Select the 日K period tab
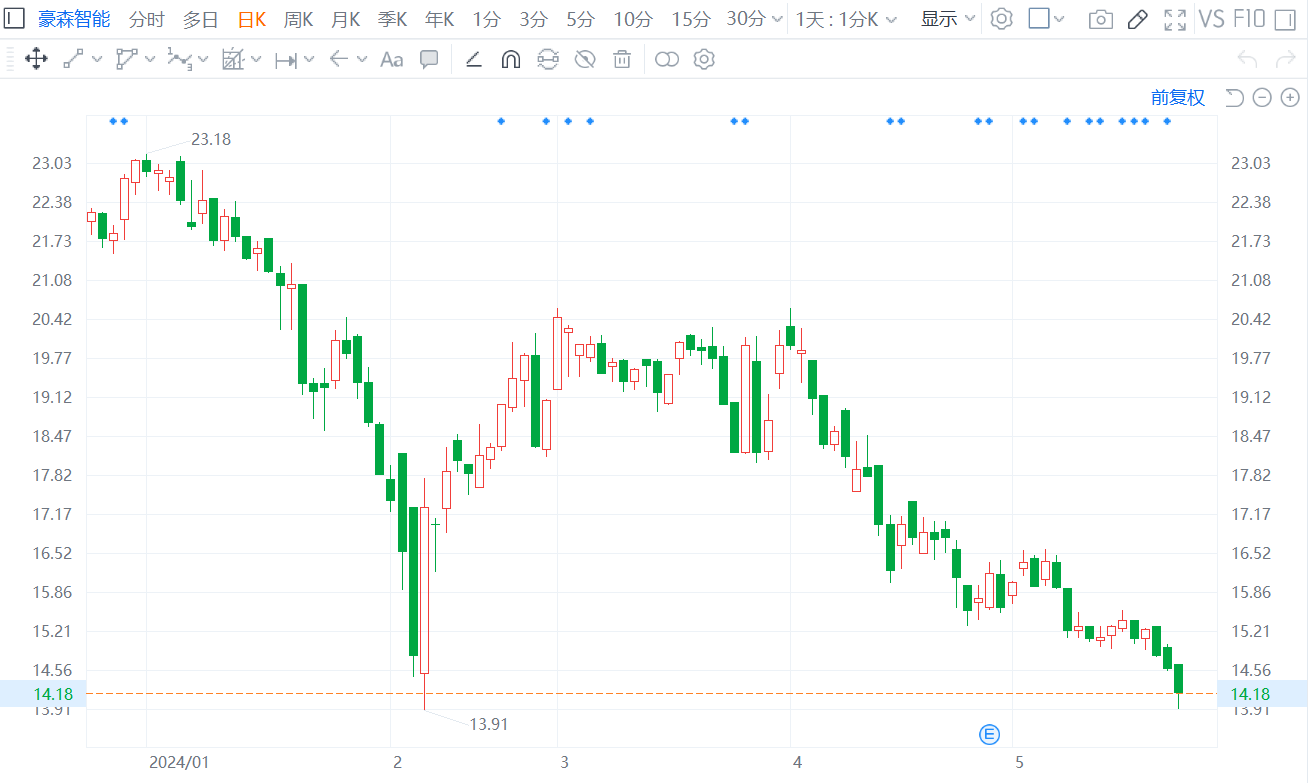The image size is (1308, 783). [x=252, y=18]
